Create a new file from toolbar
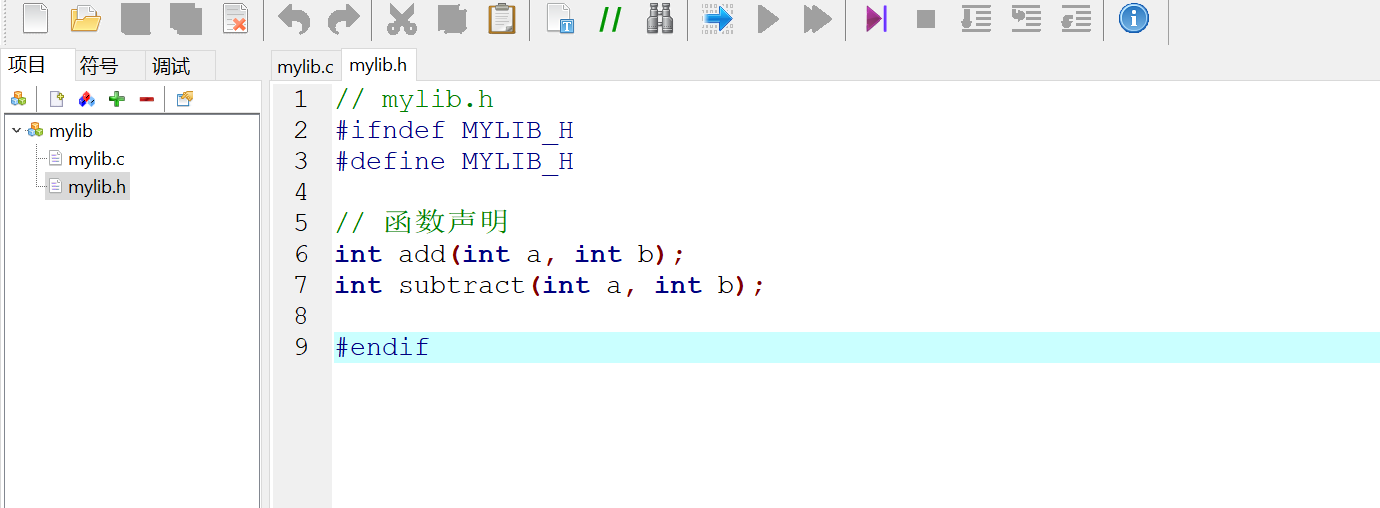 click(x=35, y=18)
